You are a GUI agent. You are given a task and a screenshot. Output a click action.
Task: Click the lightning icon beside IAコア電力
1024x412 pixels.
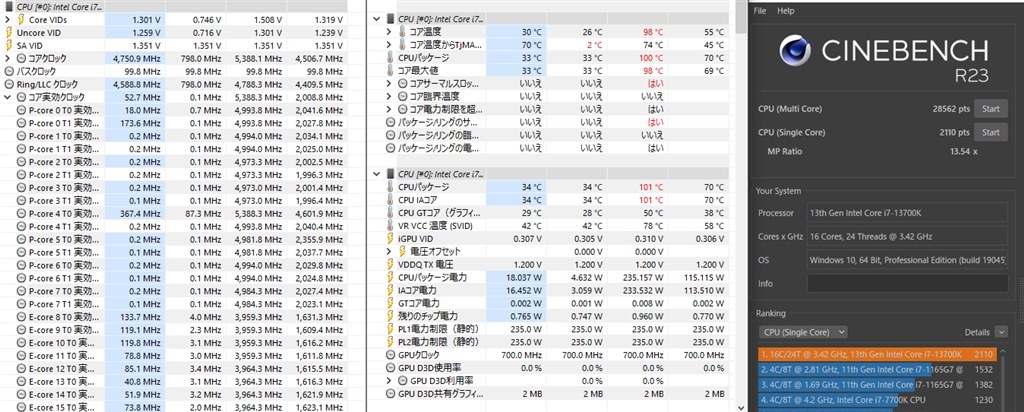coord(391,290)
